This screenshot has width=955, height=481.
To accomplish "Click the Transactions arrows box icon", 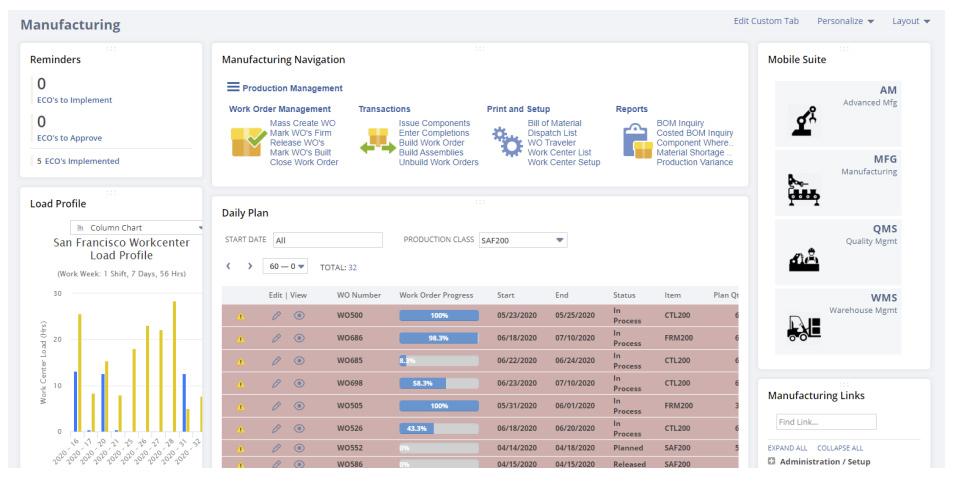I will (x=378, y=141).
